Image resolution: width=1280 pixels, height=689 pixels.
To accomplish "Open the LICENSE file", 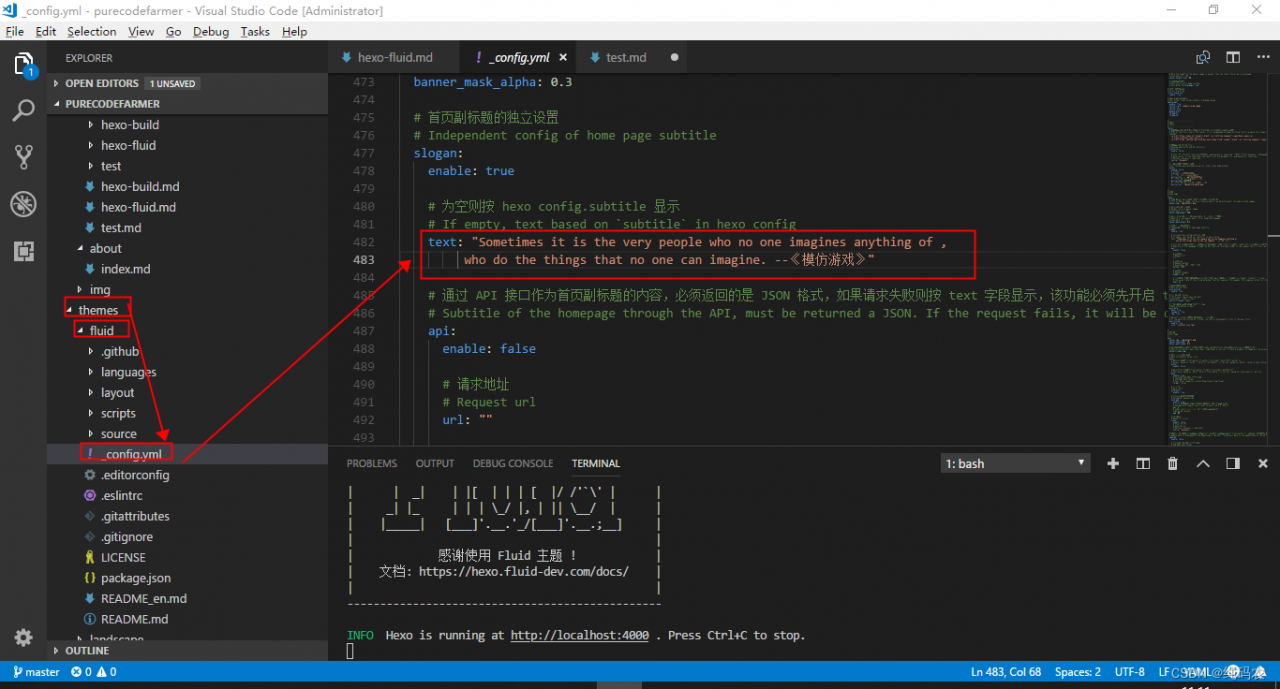I will 123,557.
